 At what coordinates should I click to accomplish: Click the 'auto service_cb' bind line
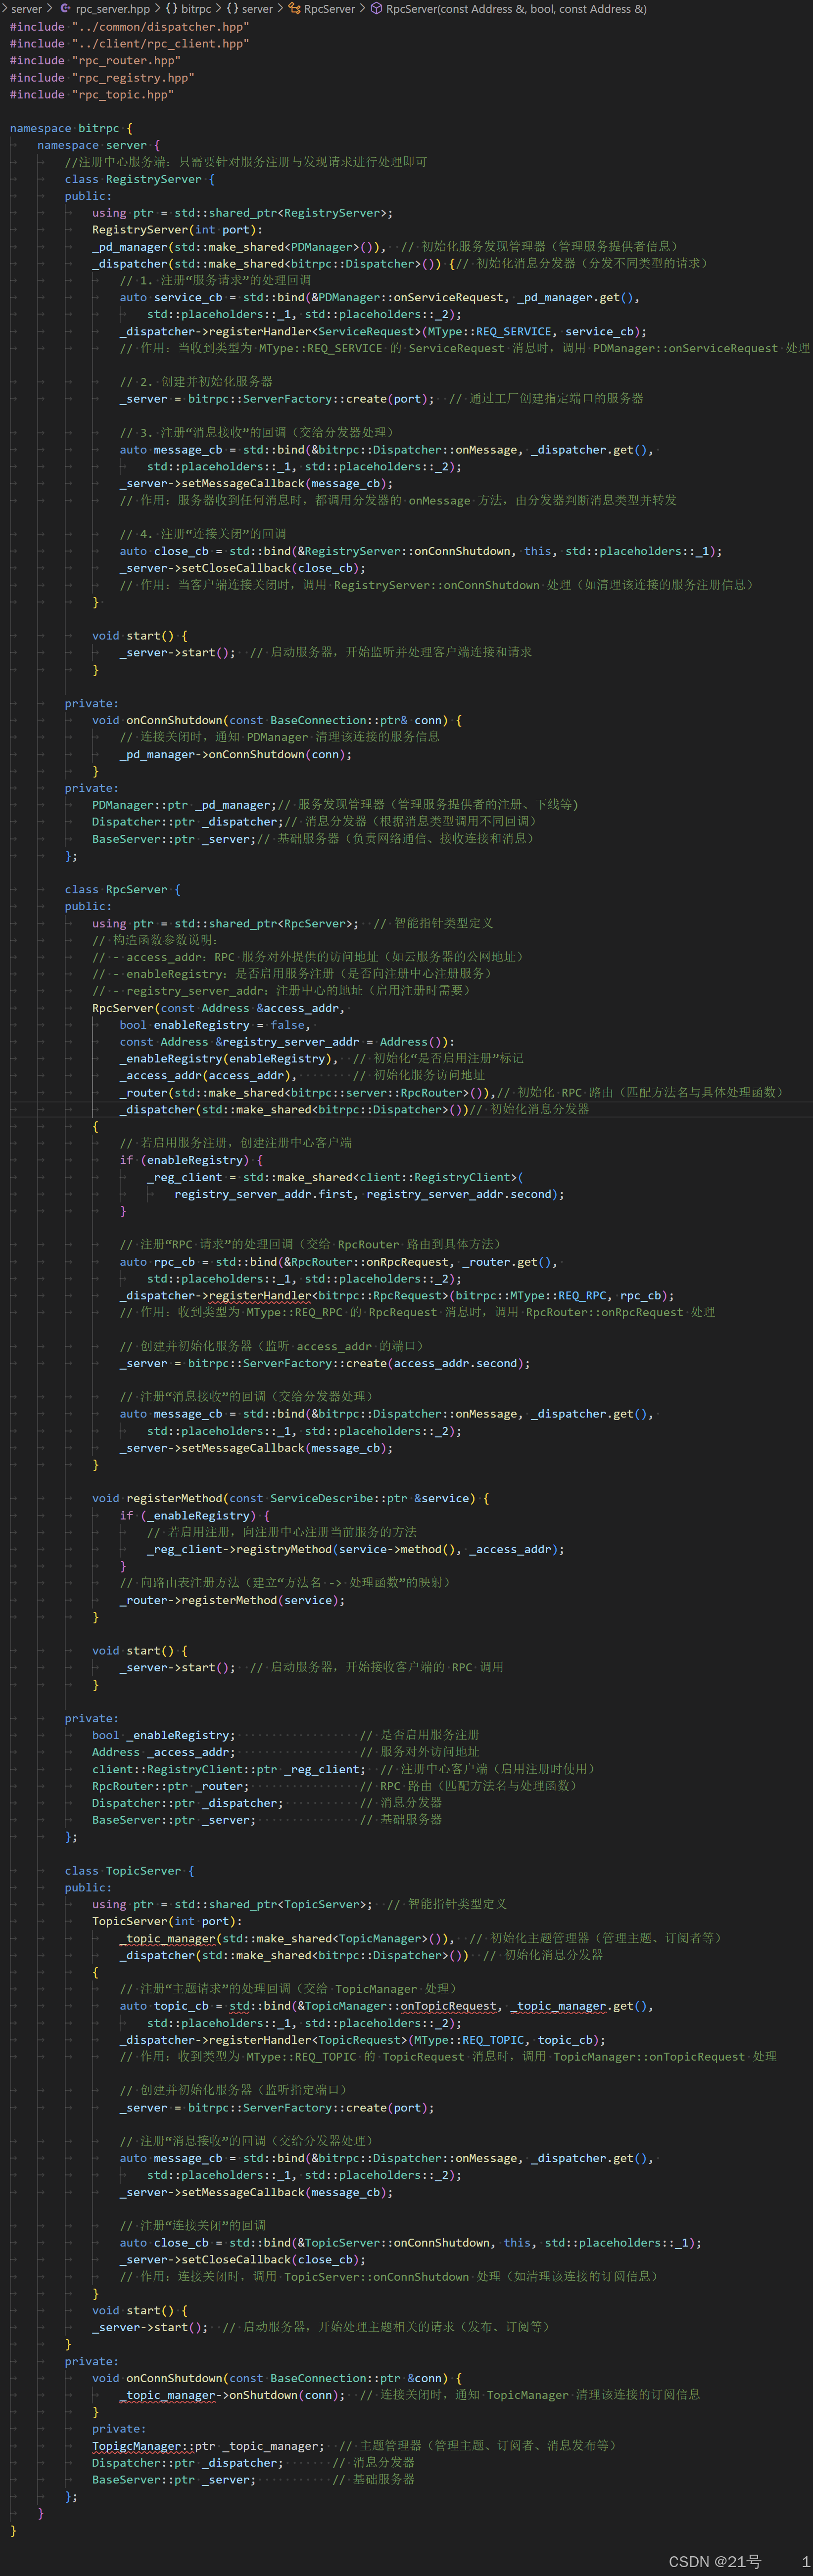[379, 298]
